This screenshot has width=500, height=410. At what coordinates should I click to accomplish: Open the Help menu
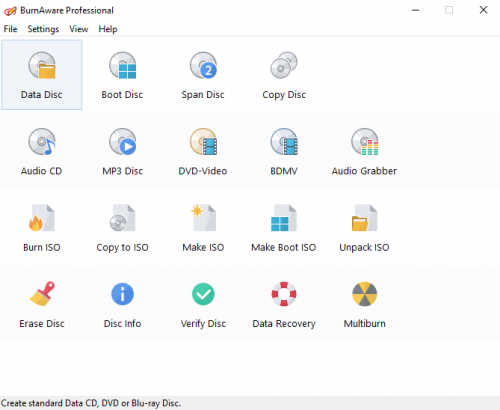(x=108, y=29)
